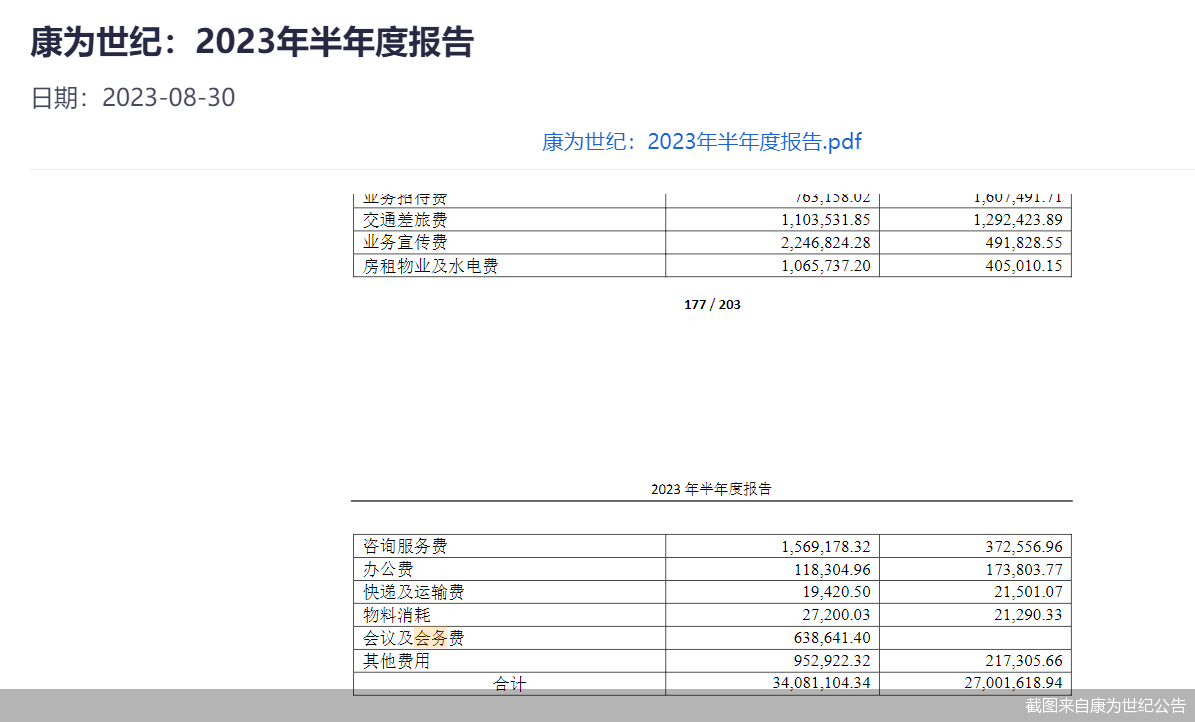This screenshot has height=722, width=1195.
Task: Click the value 27,200.03
Action: tap(836, 615)
